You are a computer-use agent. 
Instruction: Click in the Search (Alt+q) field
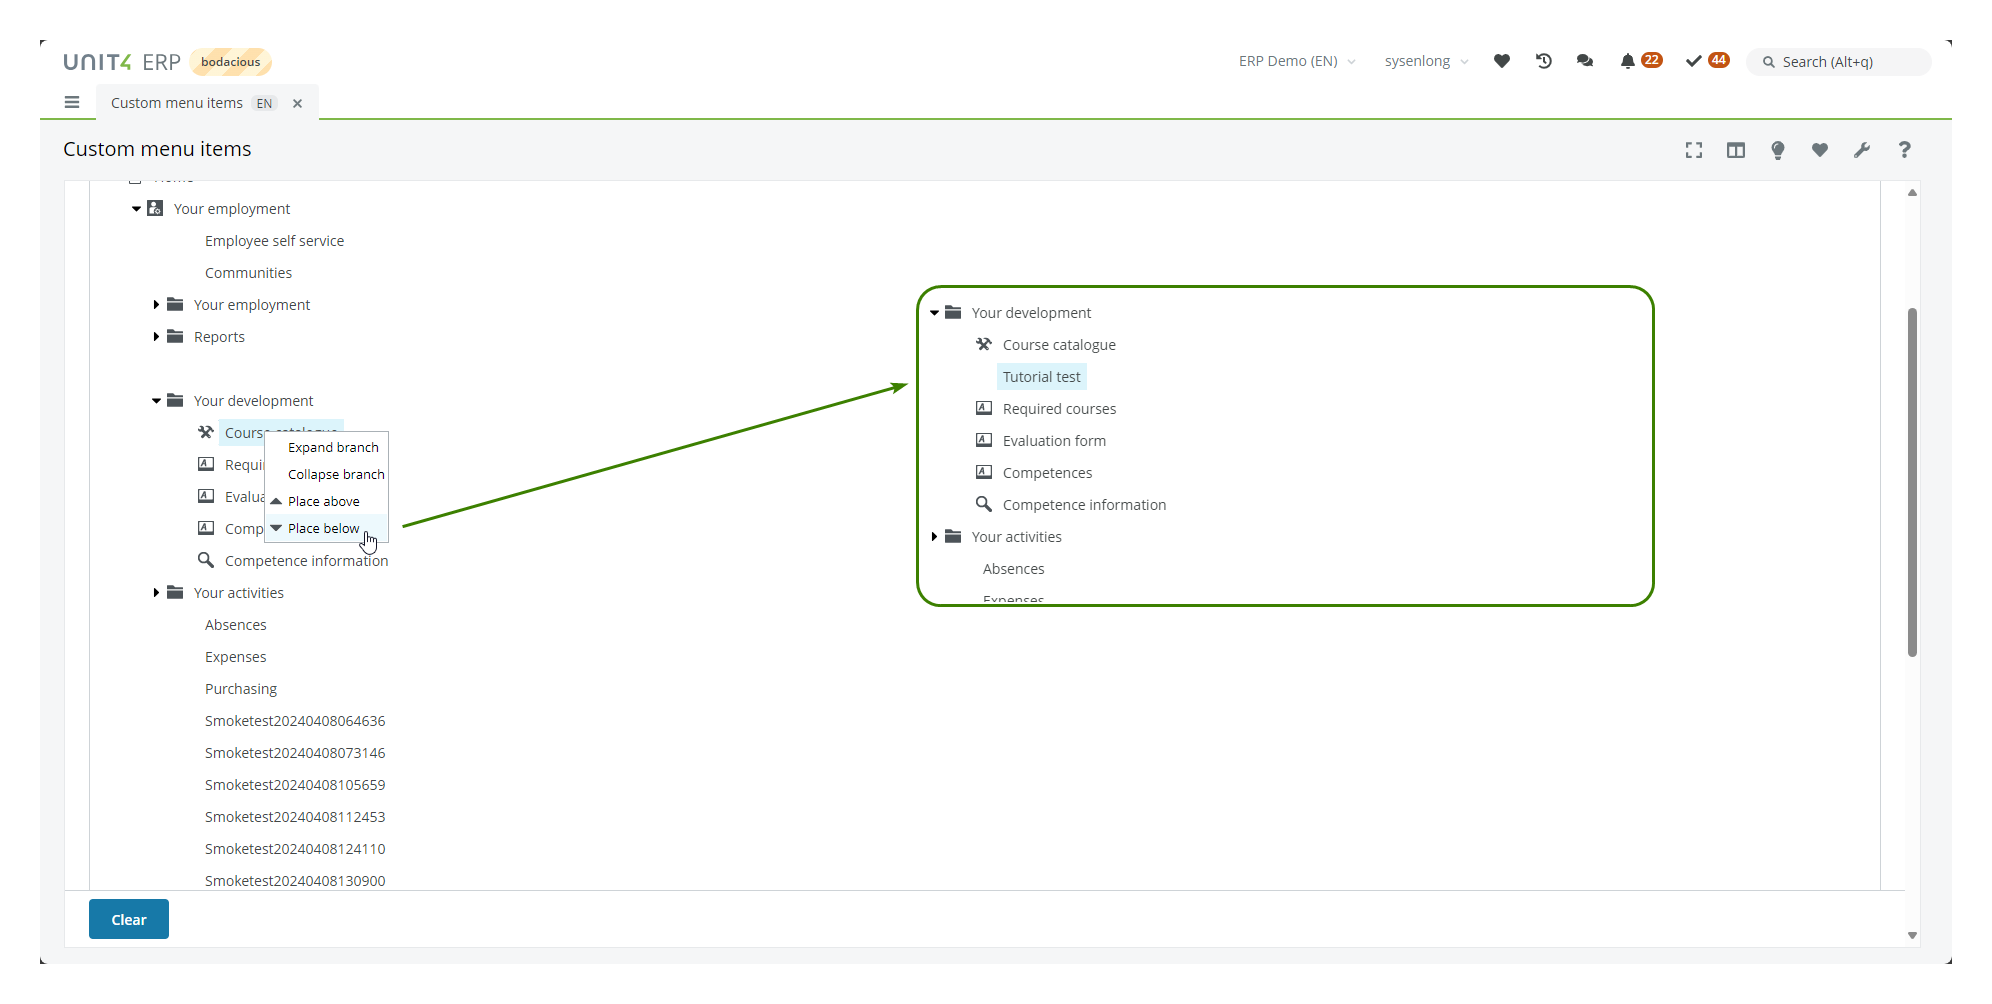click(x=1845, y=62)
